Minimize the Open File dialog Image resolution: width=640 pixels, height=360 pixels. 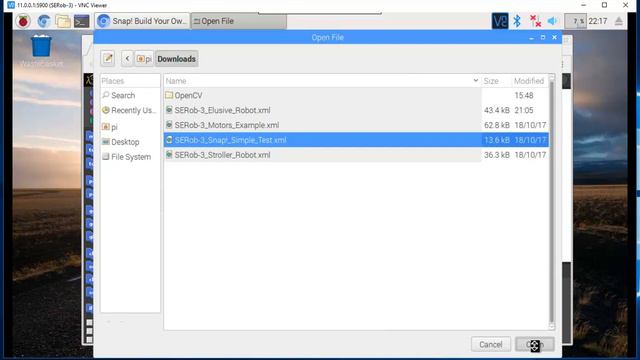coord(531,38)
